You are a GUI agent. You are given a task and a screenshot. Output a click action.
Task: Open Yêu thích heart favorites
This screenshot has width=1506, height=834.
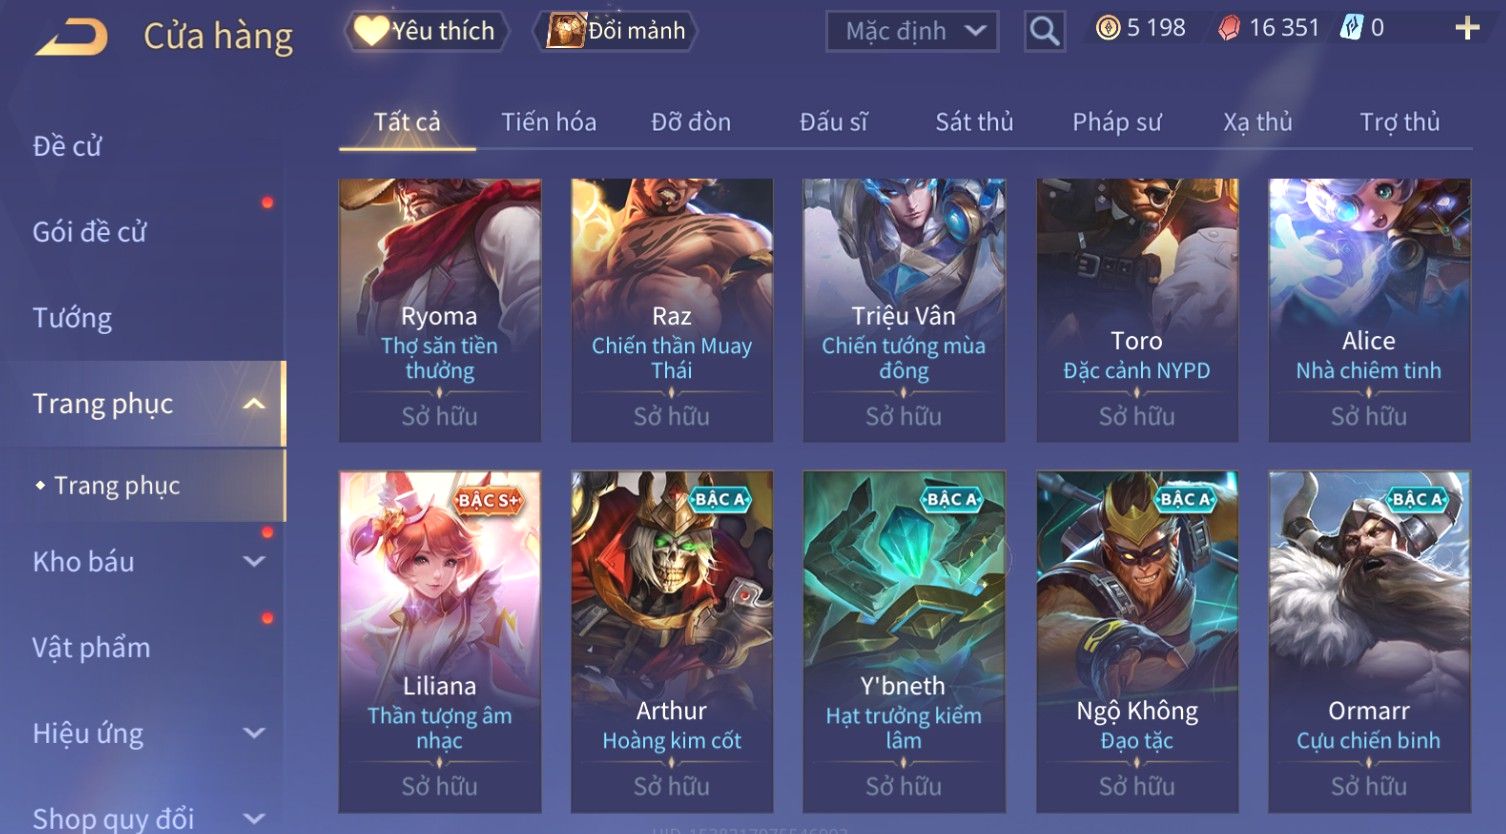coord(427,31)
